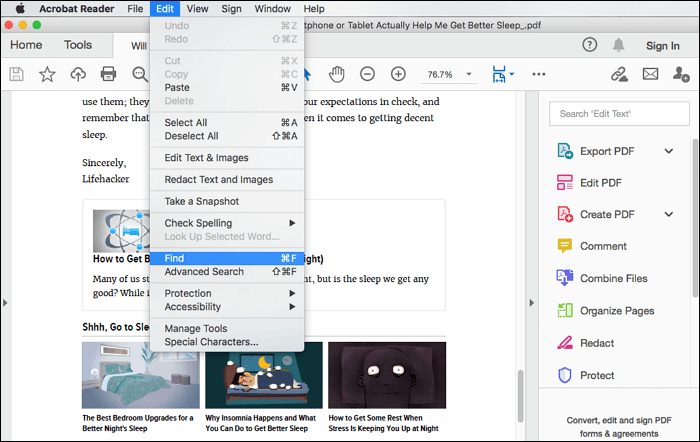Viewport: 700px width, 442px height.
Task: Choose Take a Snapshot
Action: click(227, 201)
